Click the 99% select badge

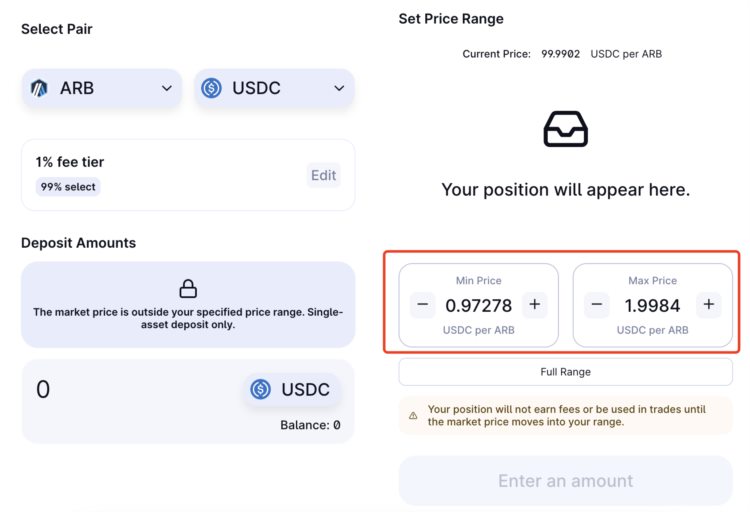pyautogui.click(x=68, y=187)
